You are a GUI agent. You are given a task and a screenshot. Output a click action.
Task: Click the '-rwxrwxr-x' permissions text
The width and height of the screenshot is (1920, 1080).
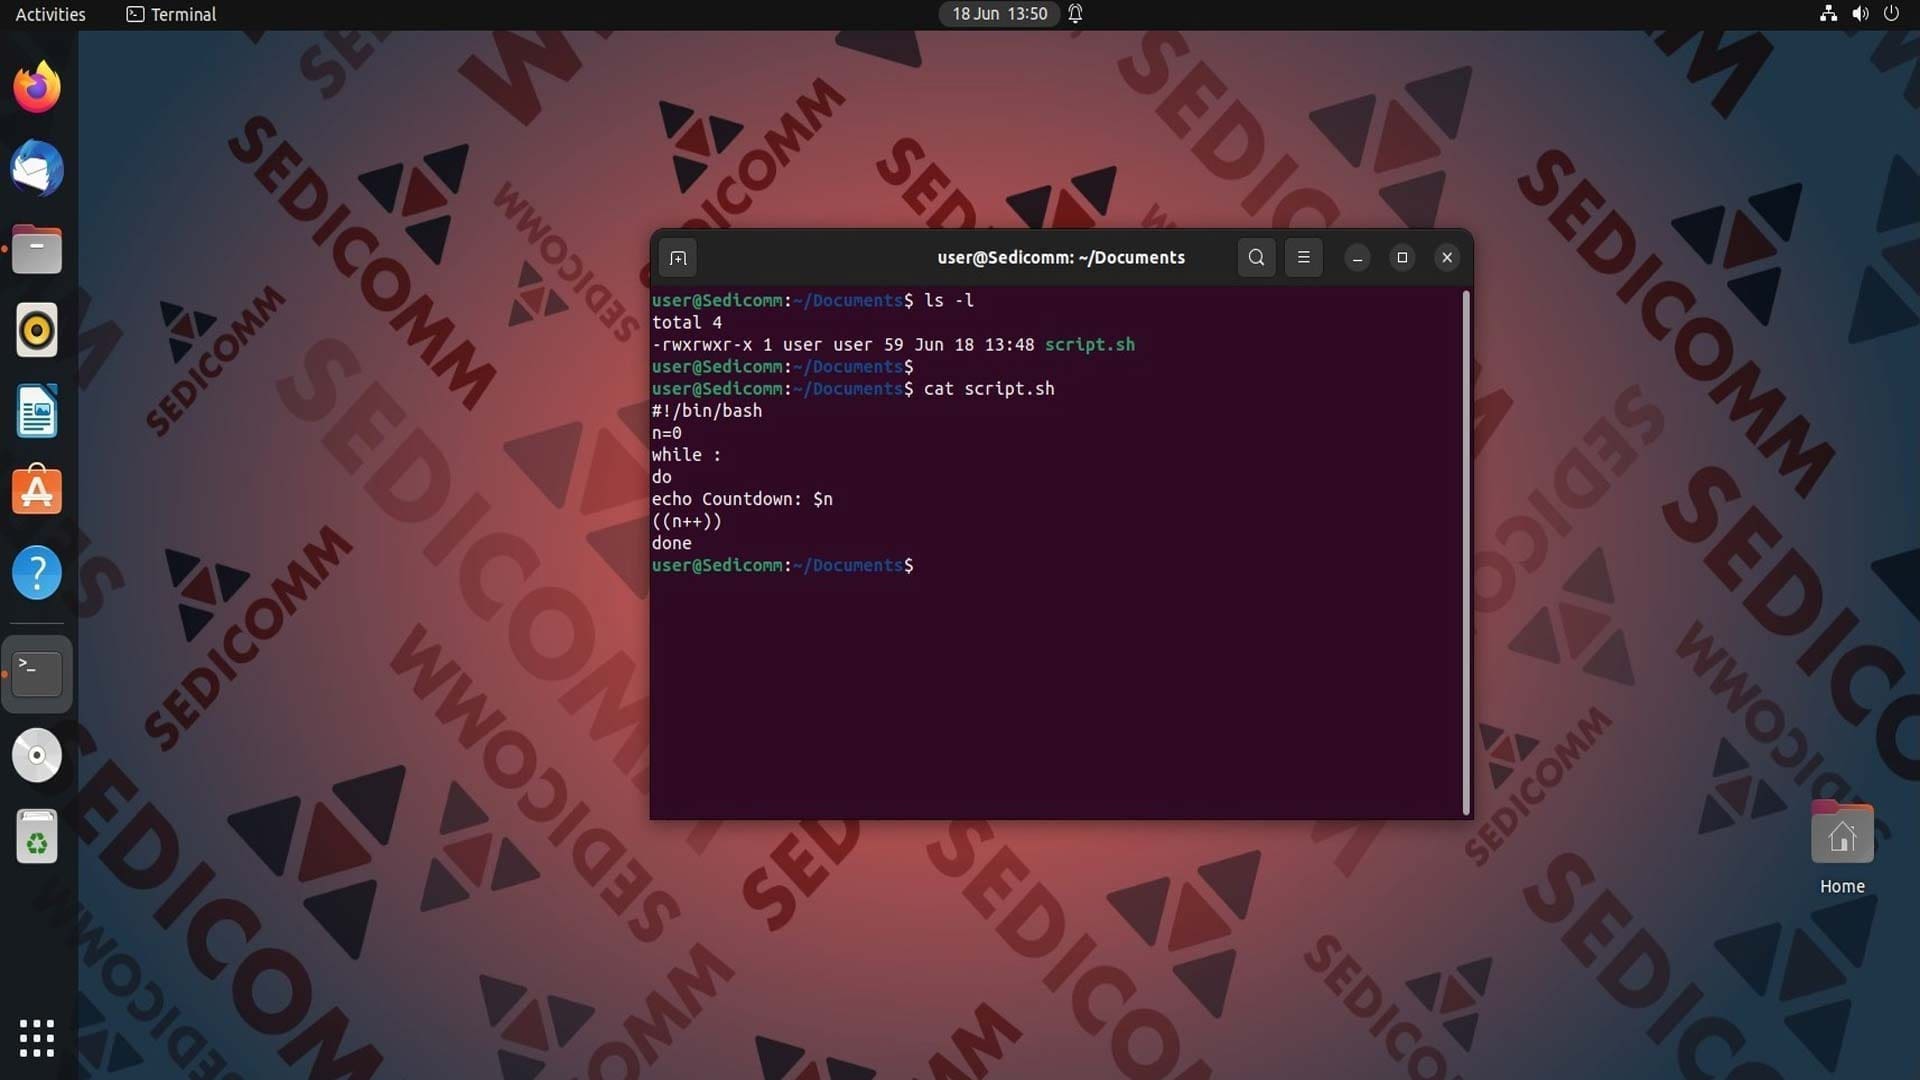click(x=701, y=345)
